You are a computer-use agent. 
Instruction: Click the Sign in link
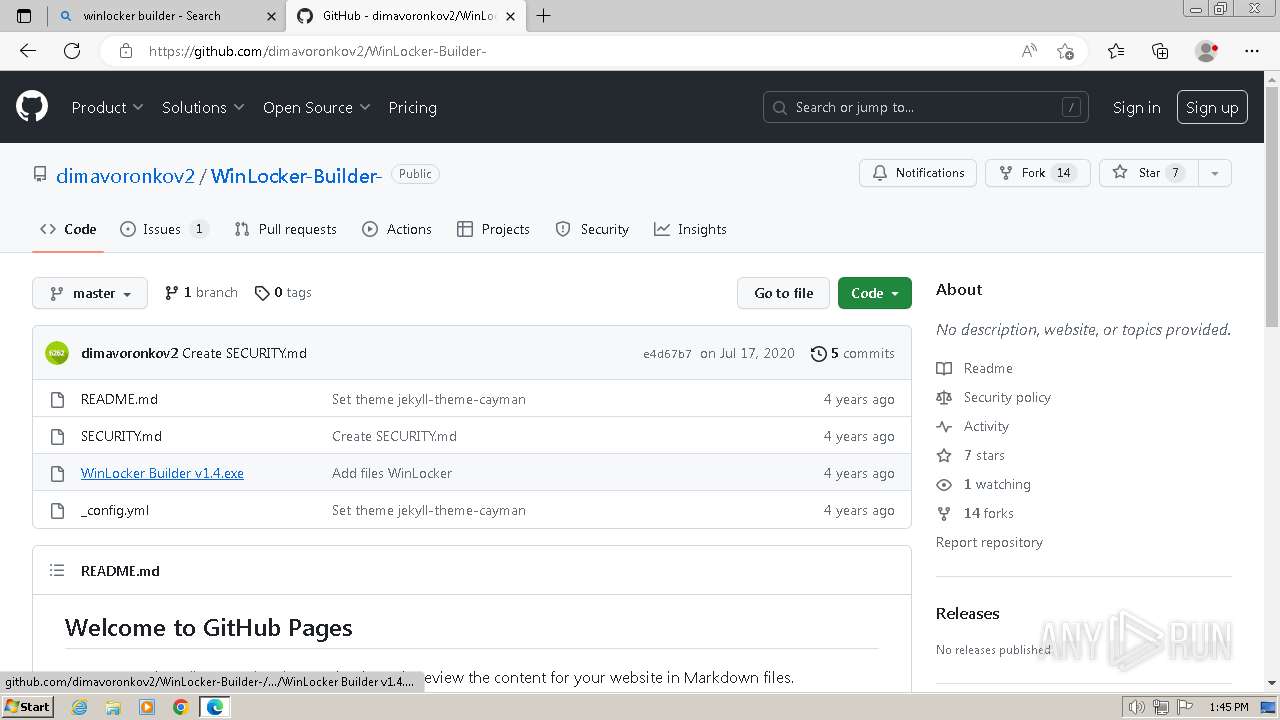(1137, 107)
